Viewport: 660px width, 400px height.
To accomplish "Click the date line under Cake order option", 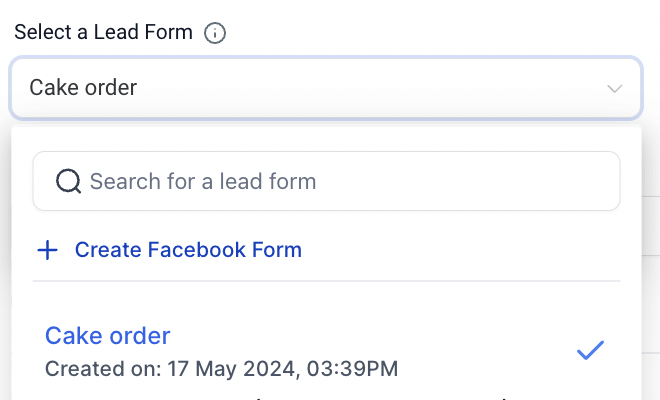I will (x=221, y=368).
